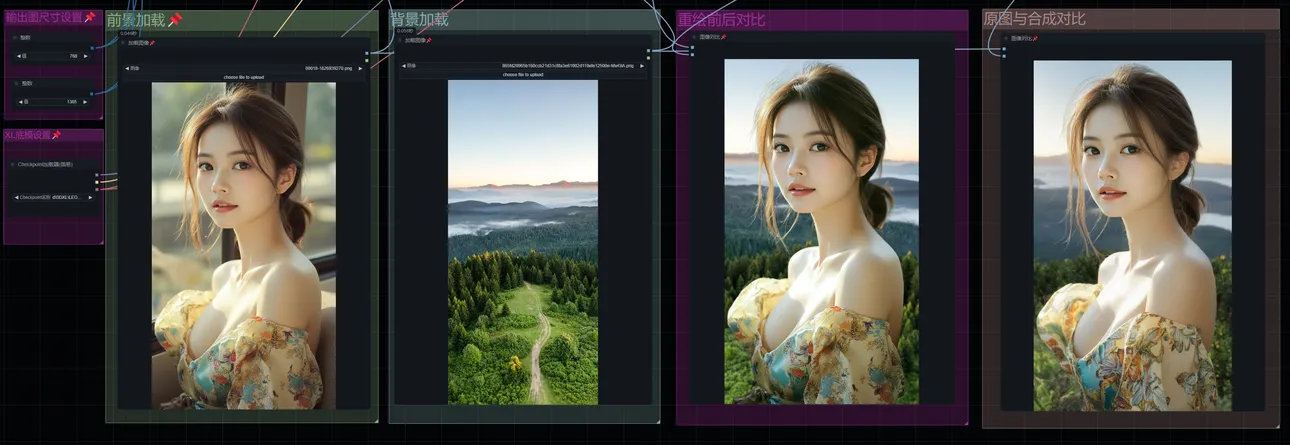1290x445 pixels.
Task: Collapse the Checkpoint加载器(简易) node dot
Action: [x=12, y=164]
